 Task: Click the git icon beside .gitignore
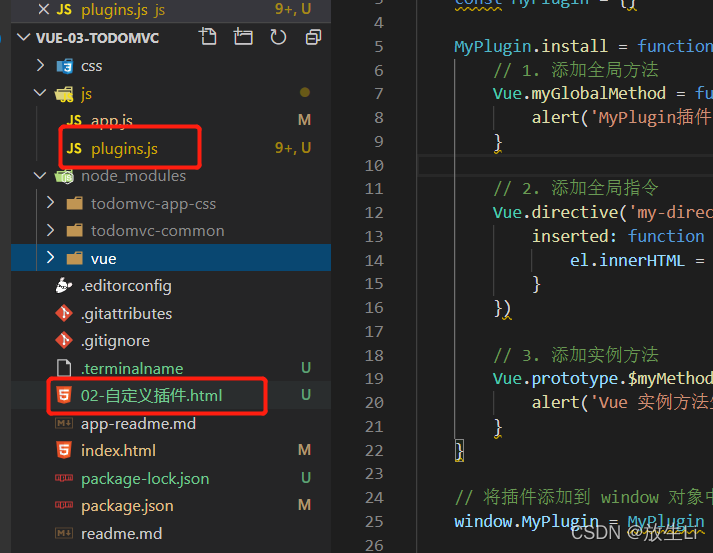[64, 341]
